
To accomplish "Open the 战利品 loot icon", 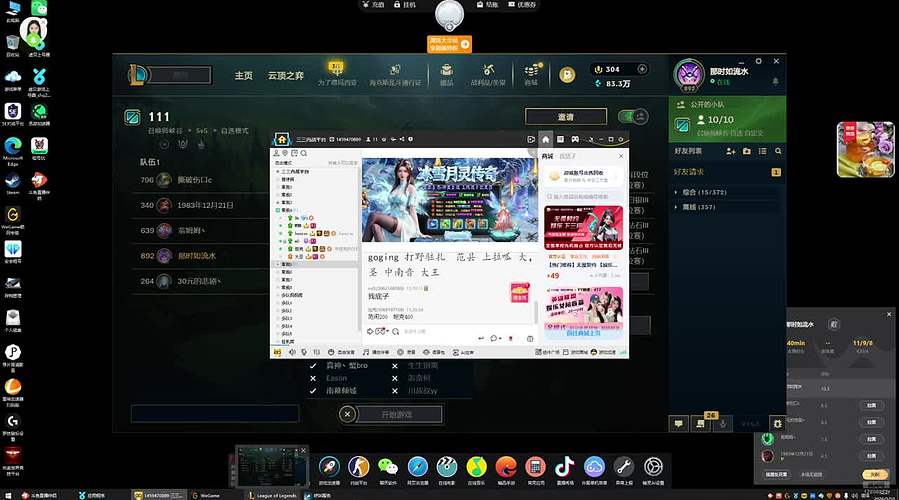I will 488,75.
